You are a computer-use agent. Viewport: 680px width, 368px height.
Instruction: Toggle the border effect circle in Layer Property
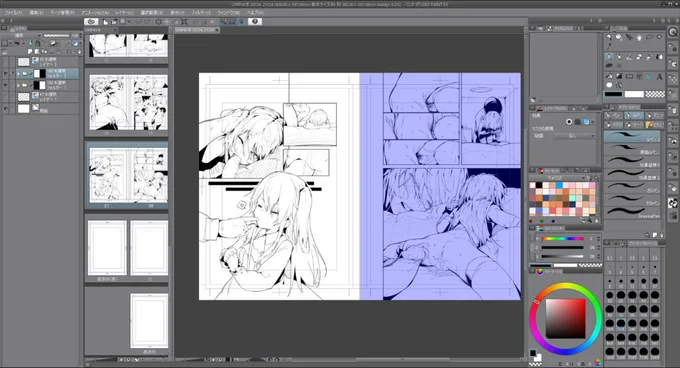(x=569, y=122)
